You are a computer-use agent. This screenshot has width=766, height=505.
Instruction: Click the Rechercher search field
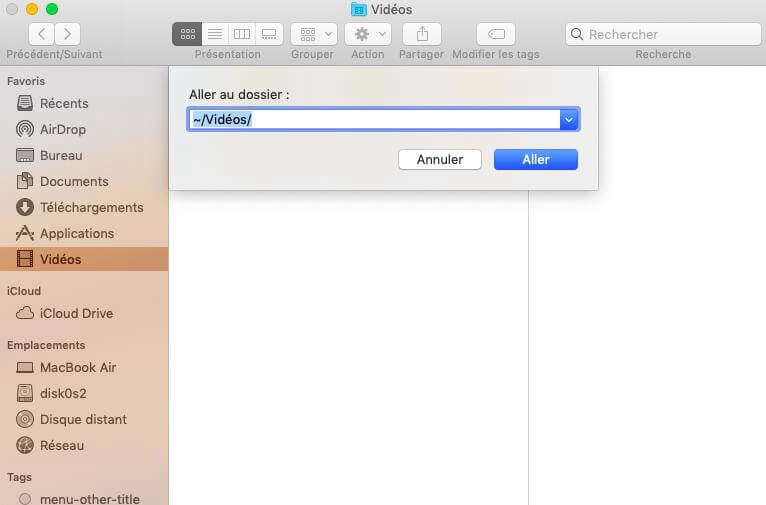coord(663,34)
